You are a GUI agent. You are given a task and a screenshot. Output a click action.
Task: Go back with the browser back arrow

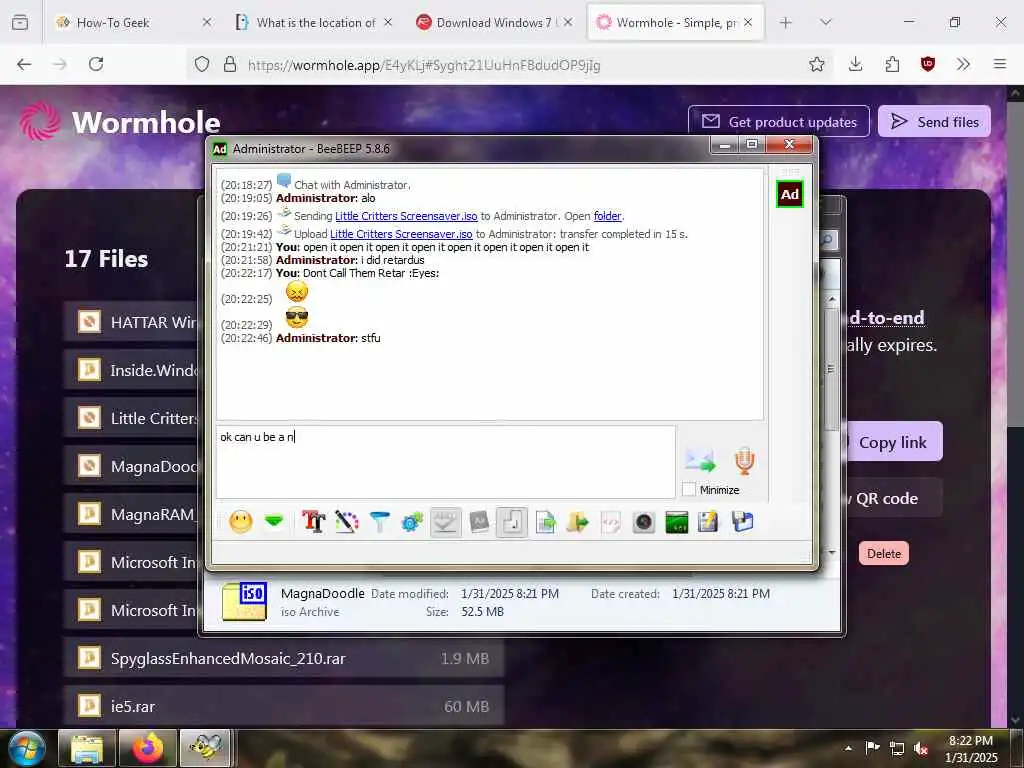click(x=24, y=64)
